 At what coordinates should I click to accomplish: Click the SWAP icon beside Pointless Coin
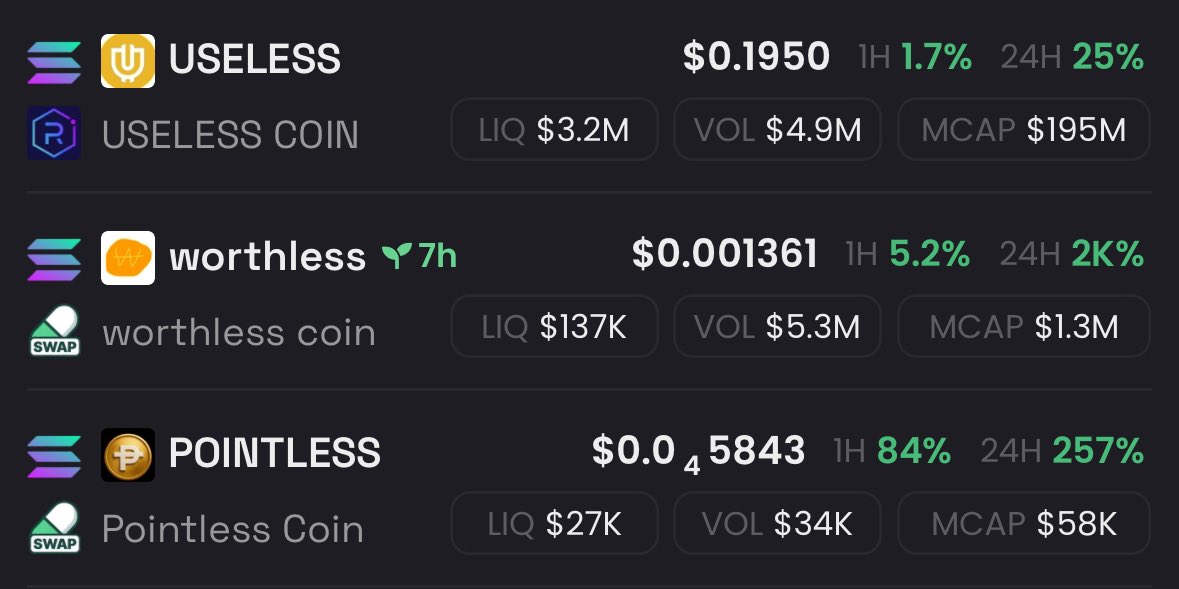(x=54, y=528)
